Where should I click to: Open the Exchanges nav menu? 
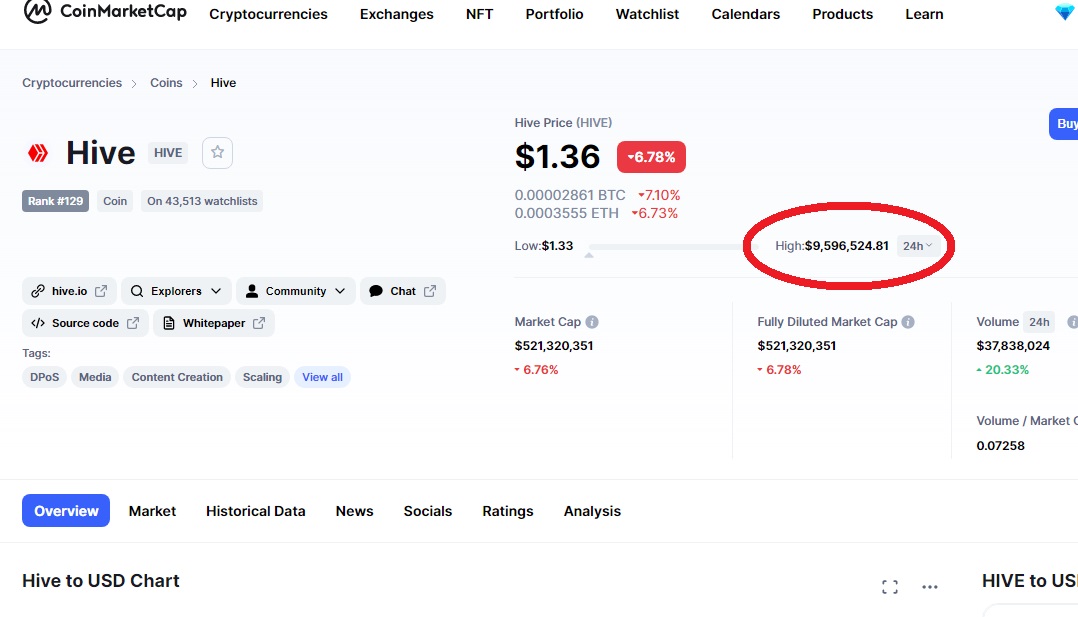(397, 14)
